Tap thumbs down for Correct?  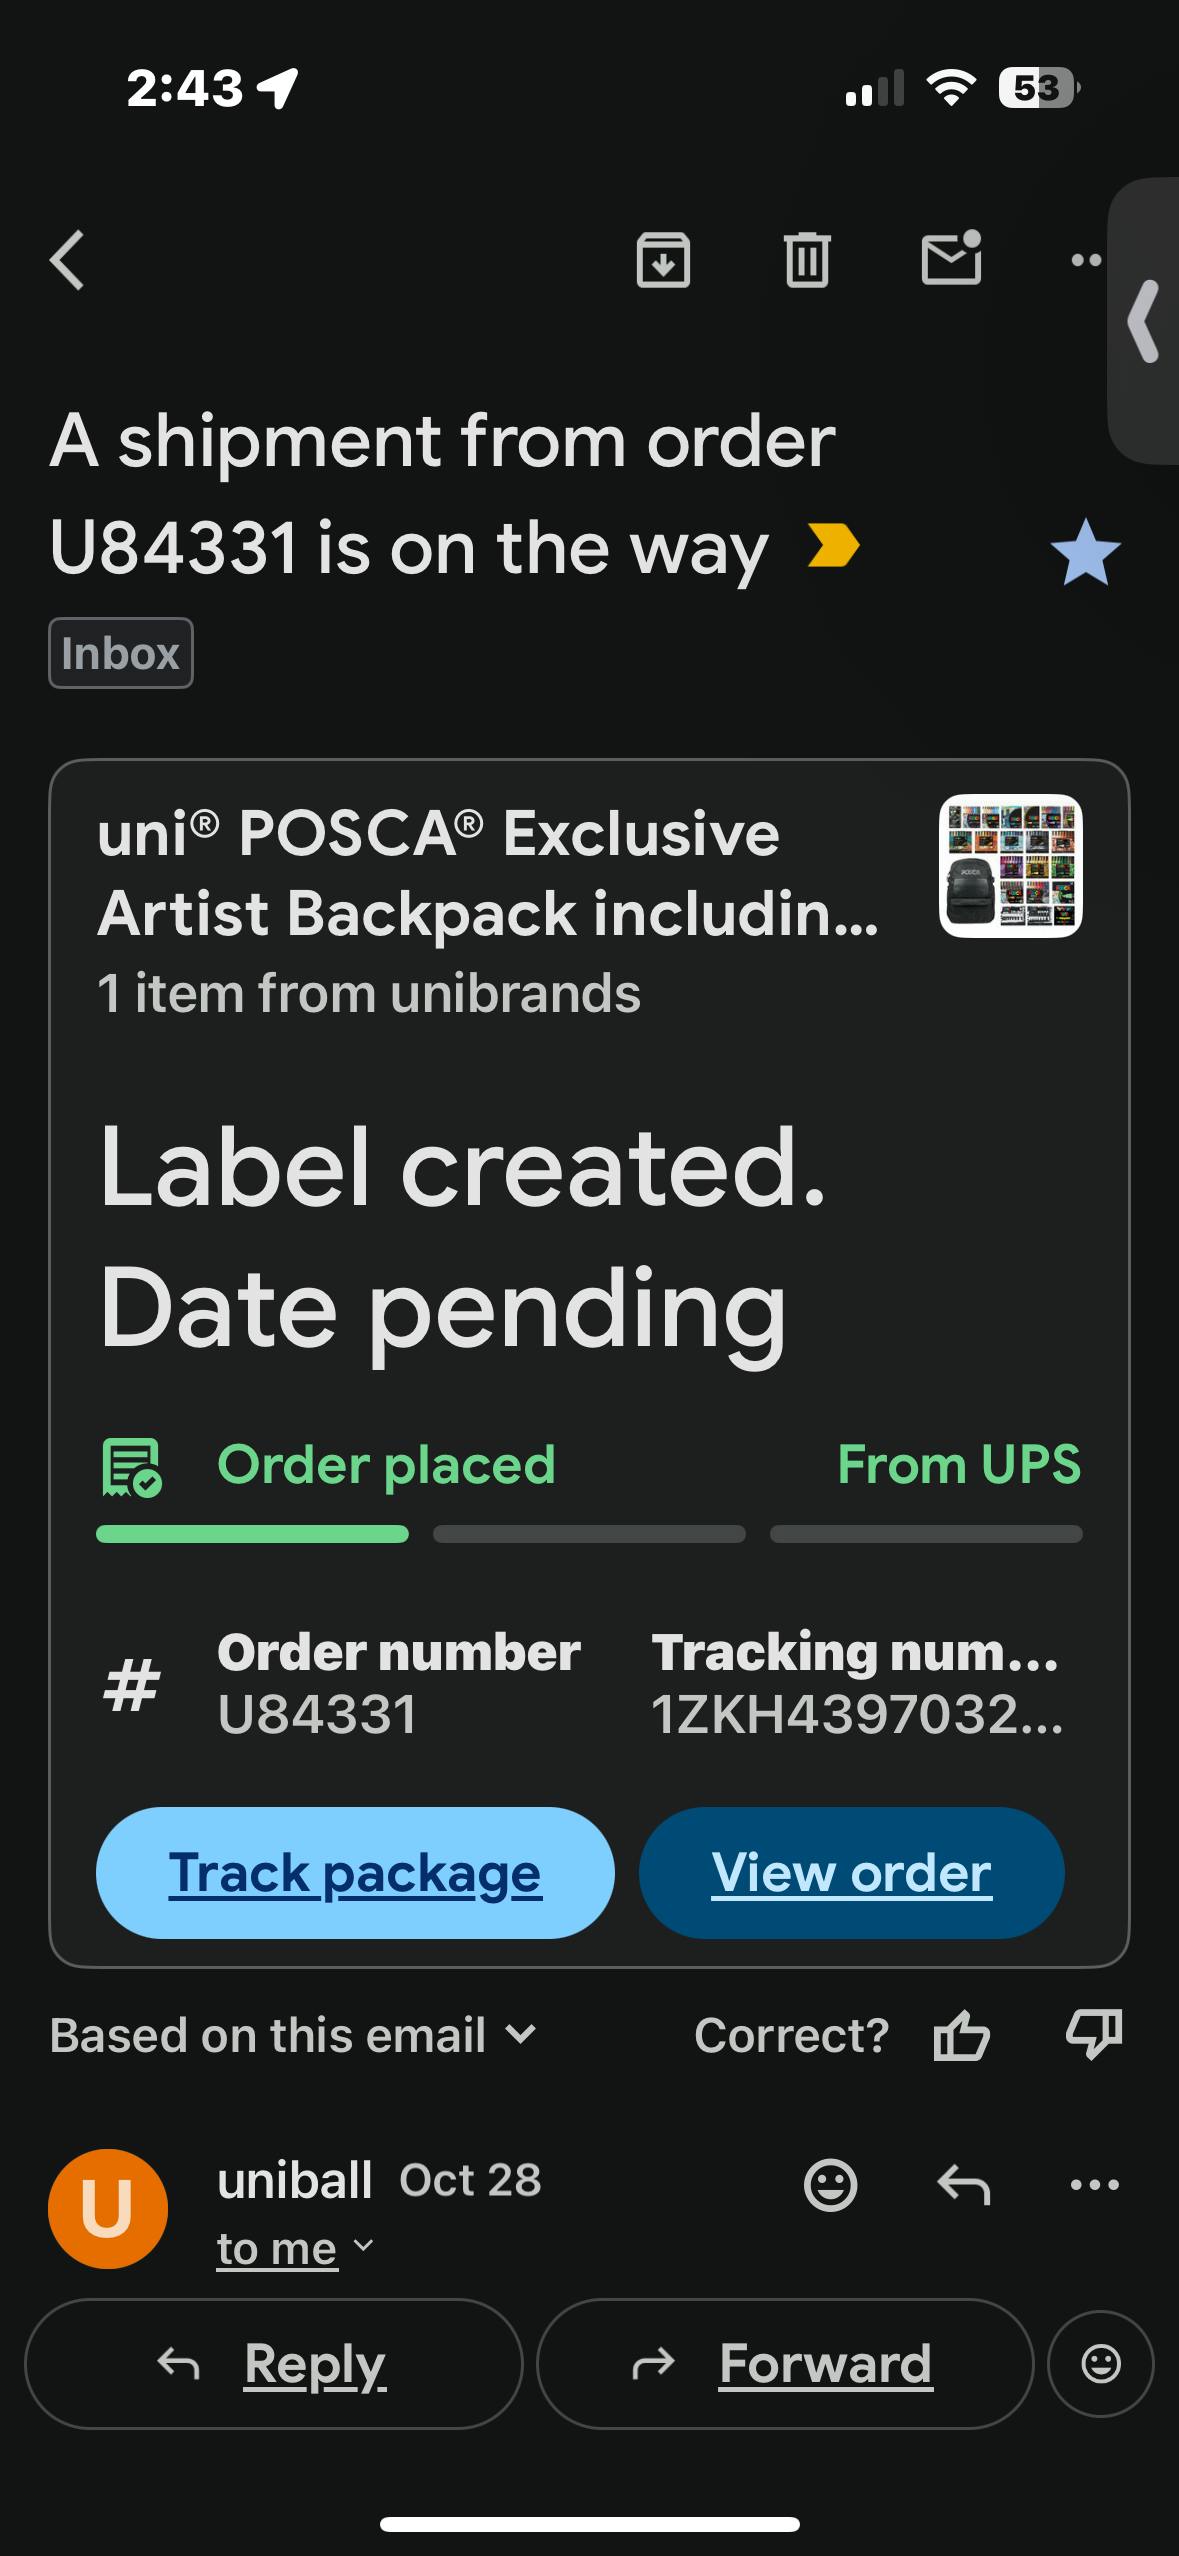point(1094,2036)
